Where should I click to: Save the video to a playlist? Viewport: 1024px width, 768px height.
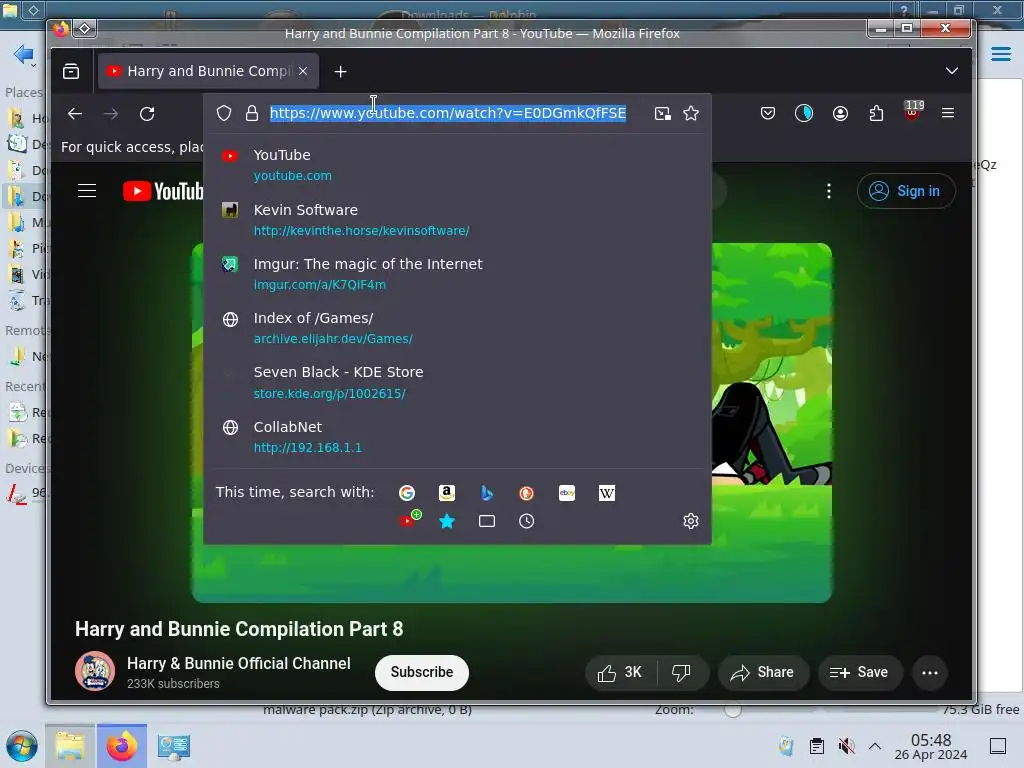coord(859,673)
